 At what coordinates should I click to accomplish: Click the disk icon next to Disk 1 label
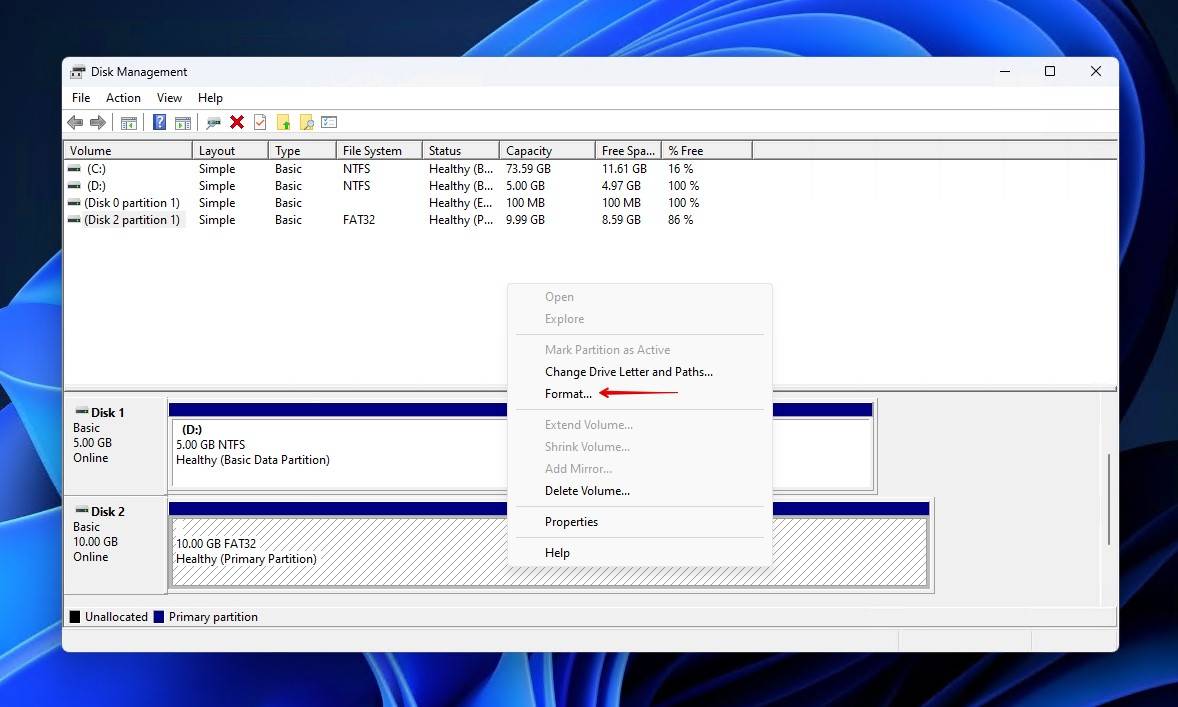click(x=82, y=412)
